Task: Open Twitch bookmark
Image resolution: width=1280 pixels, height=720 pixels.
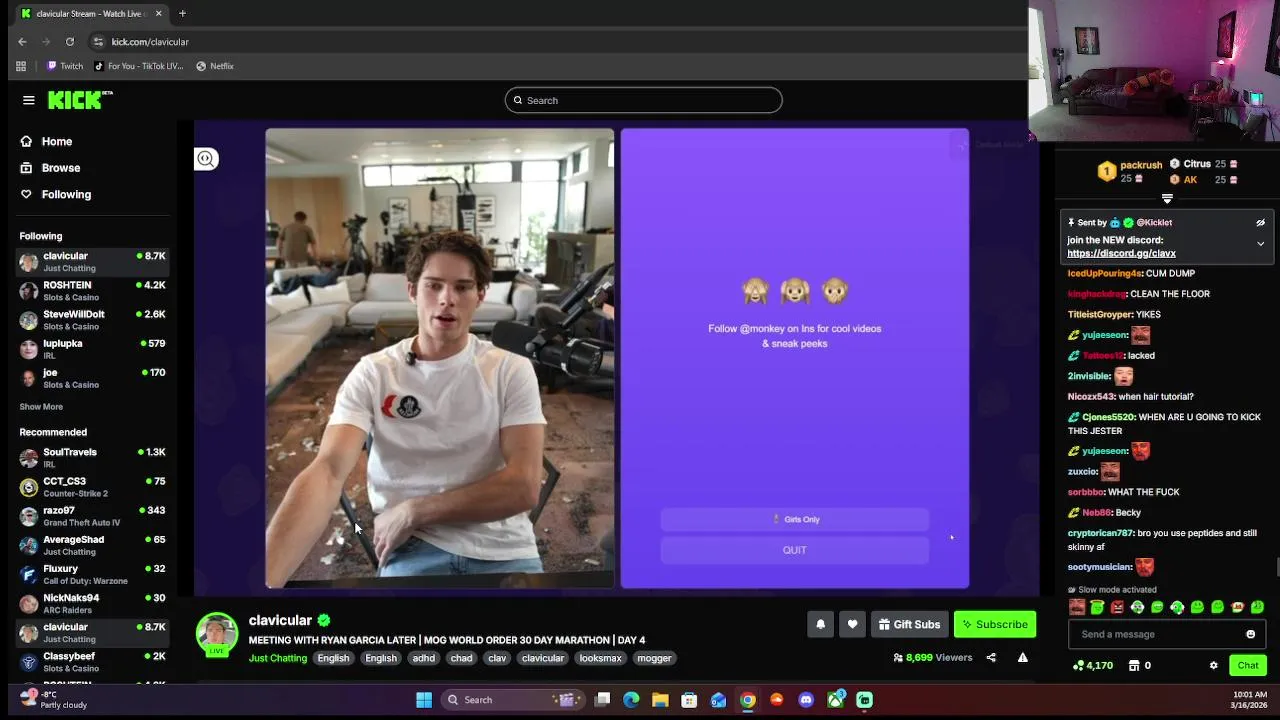Action: click(x=65, y=66)
